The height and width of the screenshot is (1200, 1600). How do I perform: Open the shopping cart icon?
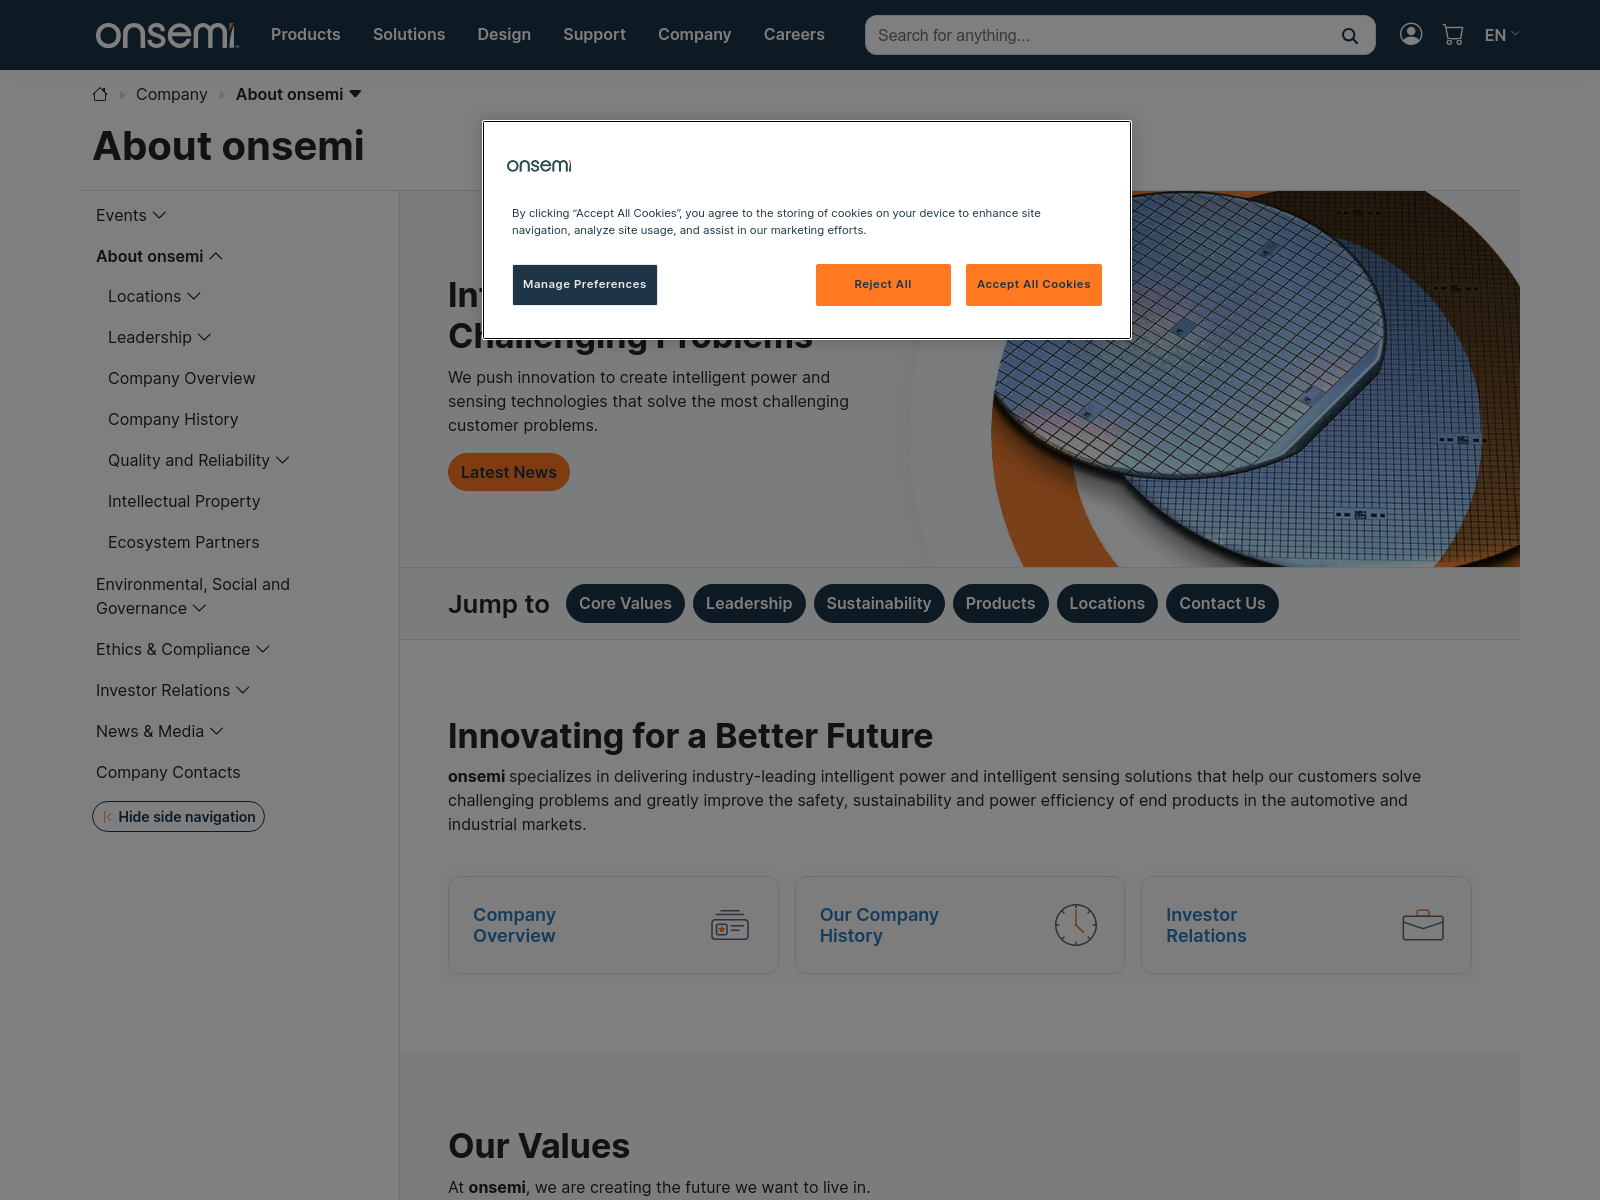[1453, 35]
